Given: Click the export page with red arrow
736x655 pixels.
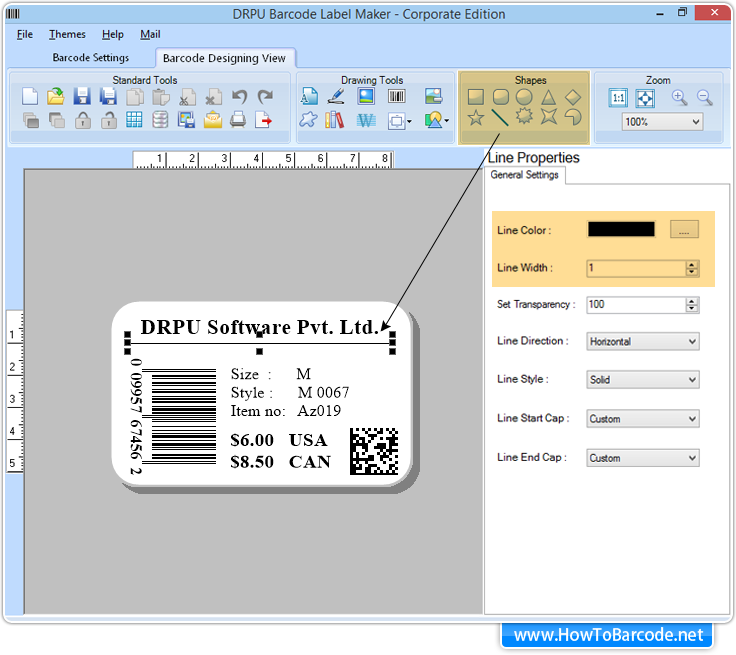Looking at the screenshot, I should tap(264, 120).
